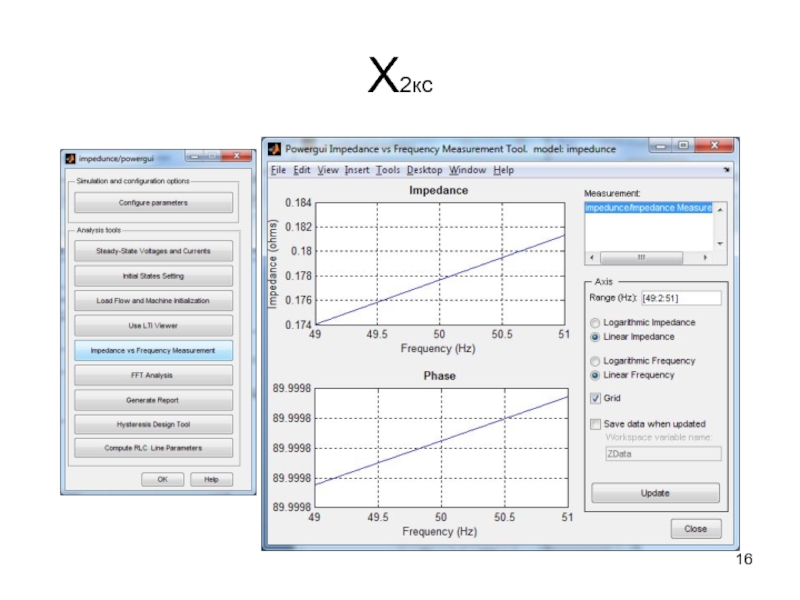
Task: Close Impedance tool window with X
Action: click(x=714, y=146)
